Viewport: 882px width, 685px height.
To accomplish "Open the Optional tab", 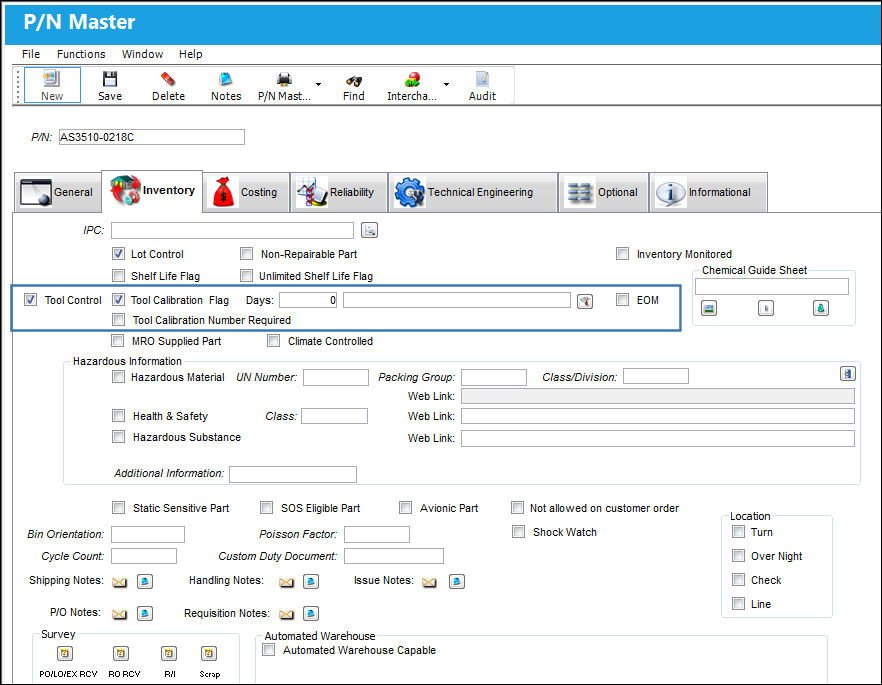I will point(603,192).
